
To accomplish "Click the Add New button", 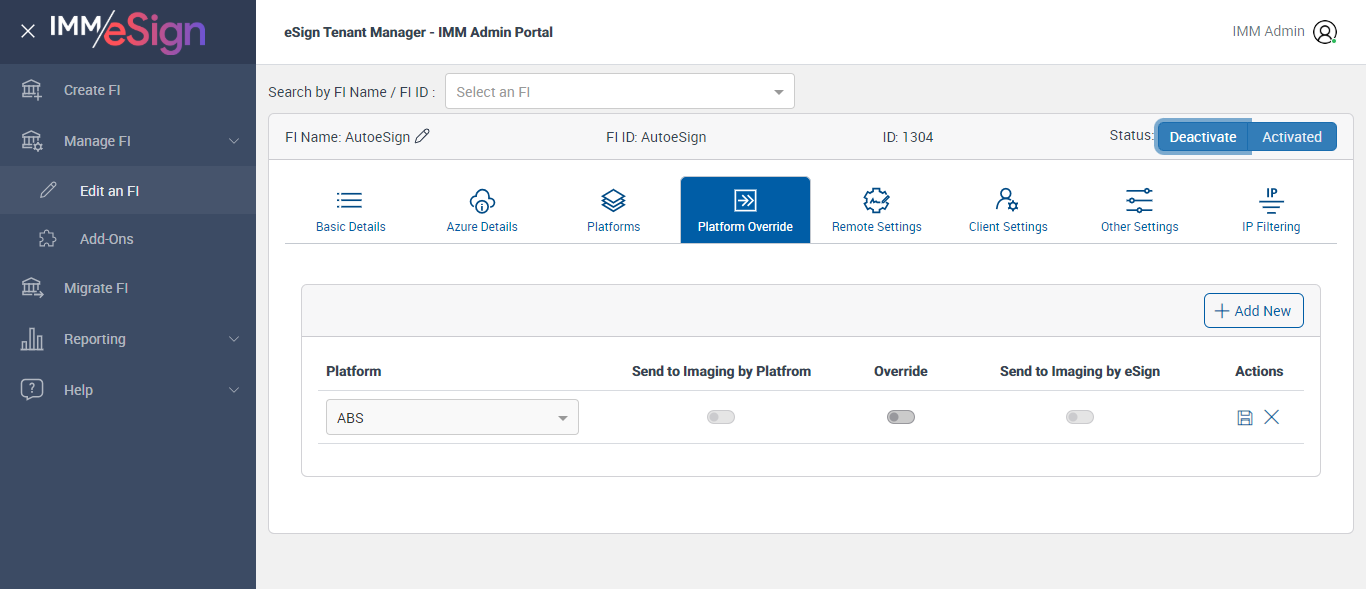I will click(x=1253, y=311).
